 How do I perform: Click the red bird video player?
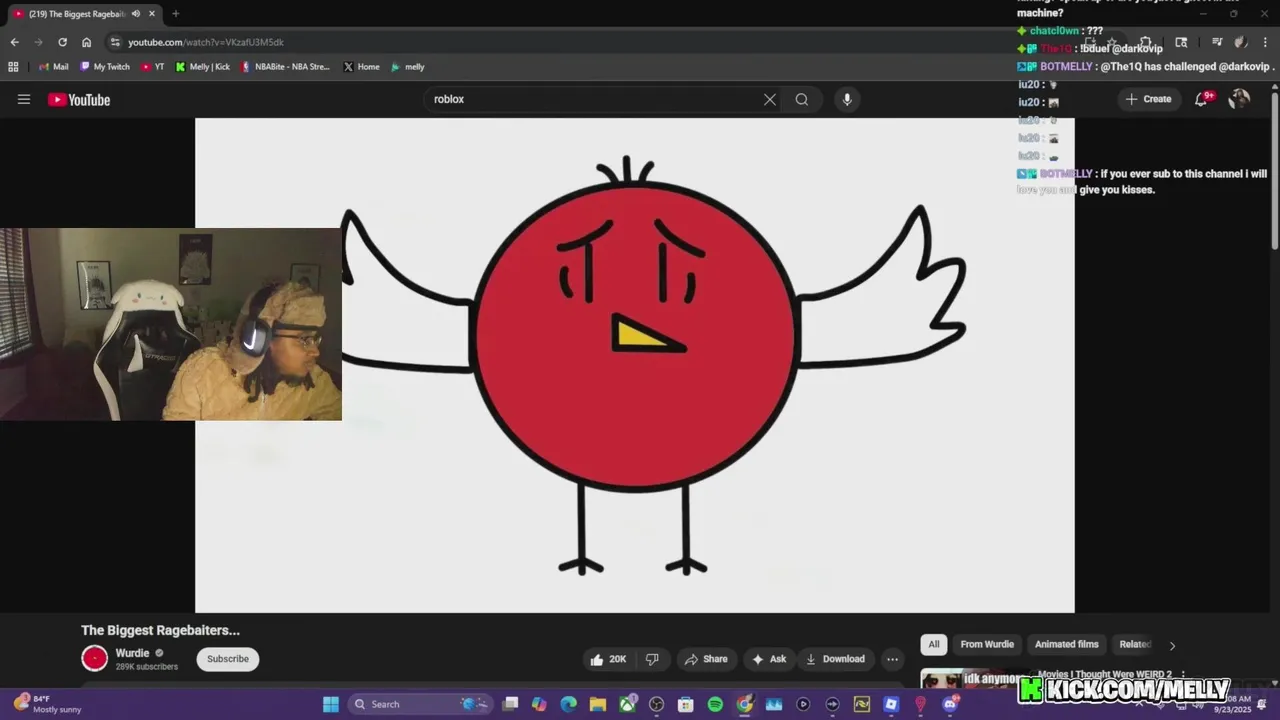(x=635, y=365)
